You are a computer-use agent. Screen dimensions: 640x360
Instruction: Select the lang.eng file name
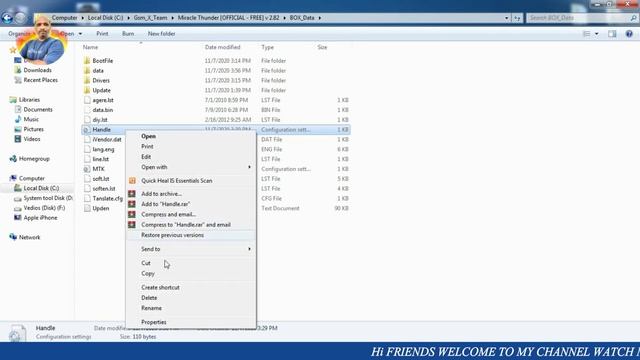click(x=103, y=149)
